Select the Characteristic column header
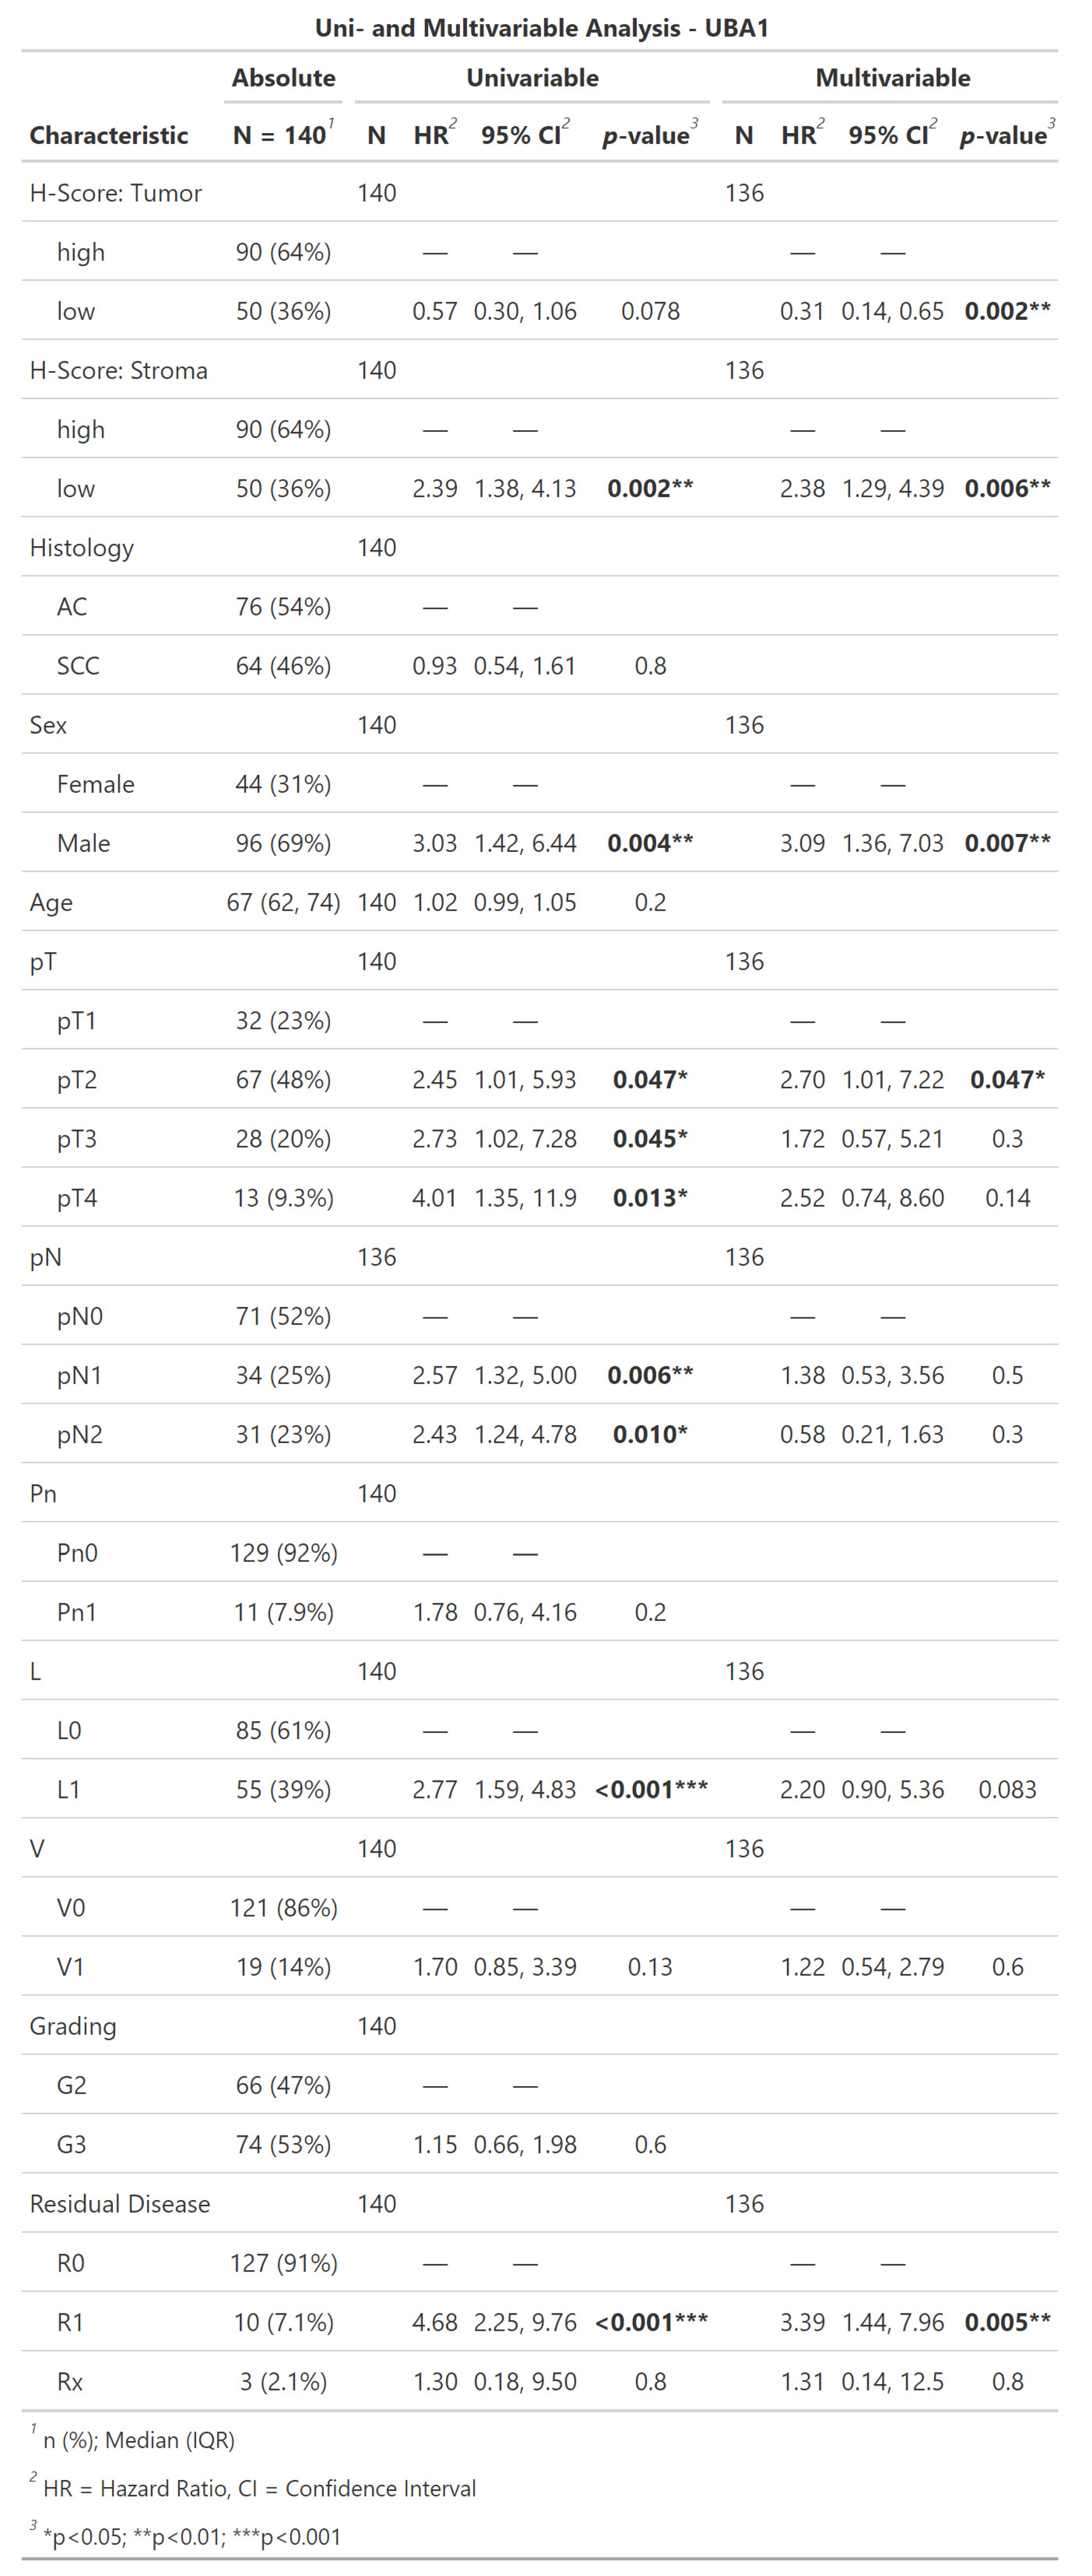This screenshot has height=2576, width=1092. pyautogui.click(x=109, y=136)
